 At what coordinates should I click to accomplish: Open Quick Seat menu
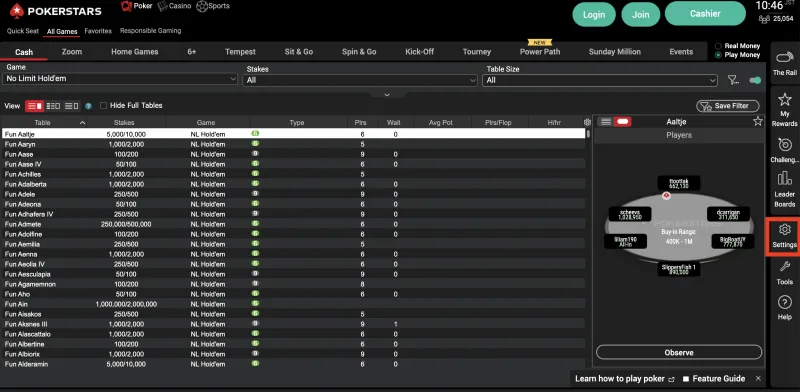[x=22, y=31]
